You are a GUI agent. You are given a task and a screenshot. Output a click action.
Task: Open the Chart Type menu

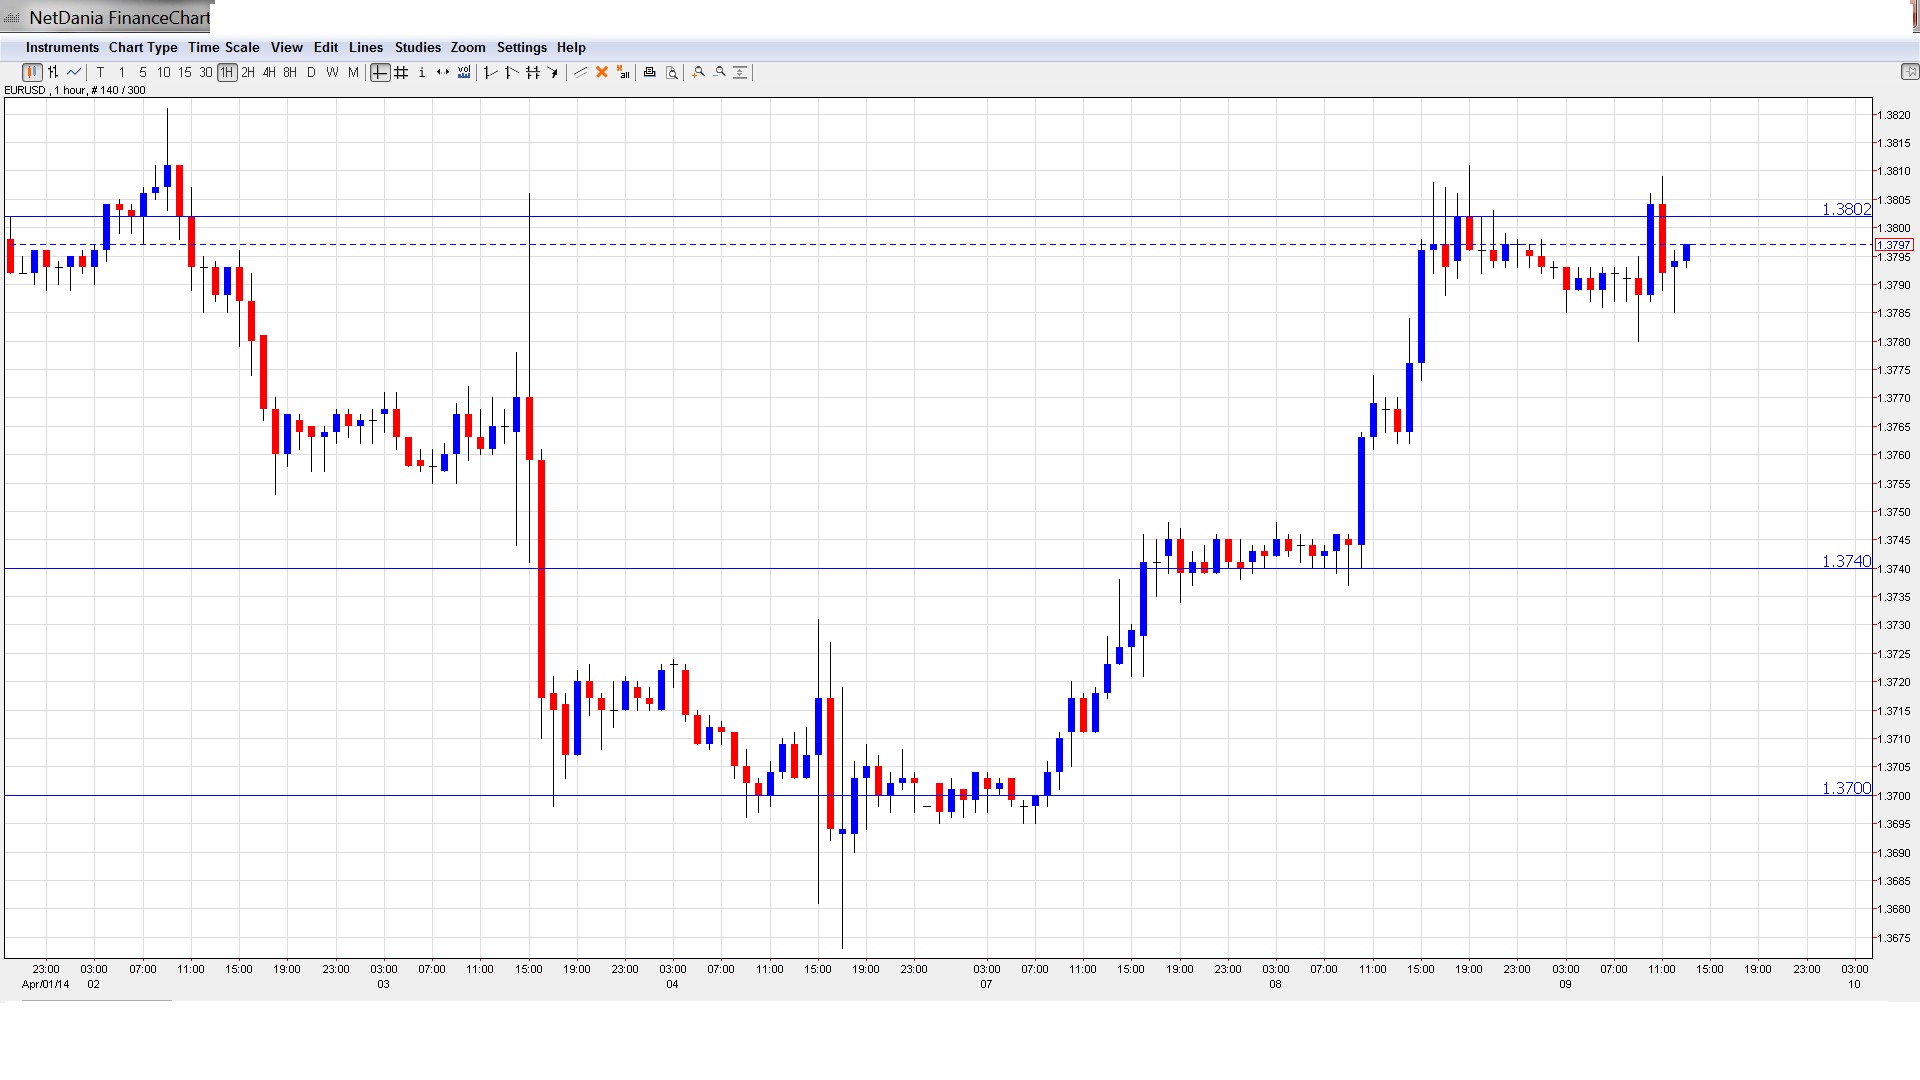[143, 47]
